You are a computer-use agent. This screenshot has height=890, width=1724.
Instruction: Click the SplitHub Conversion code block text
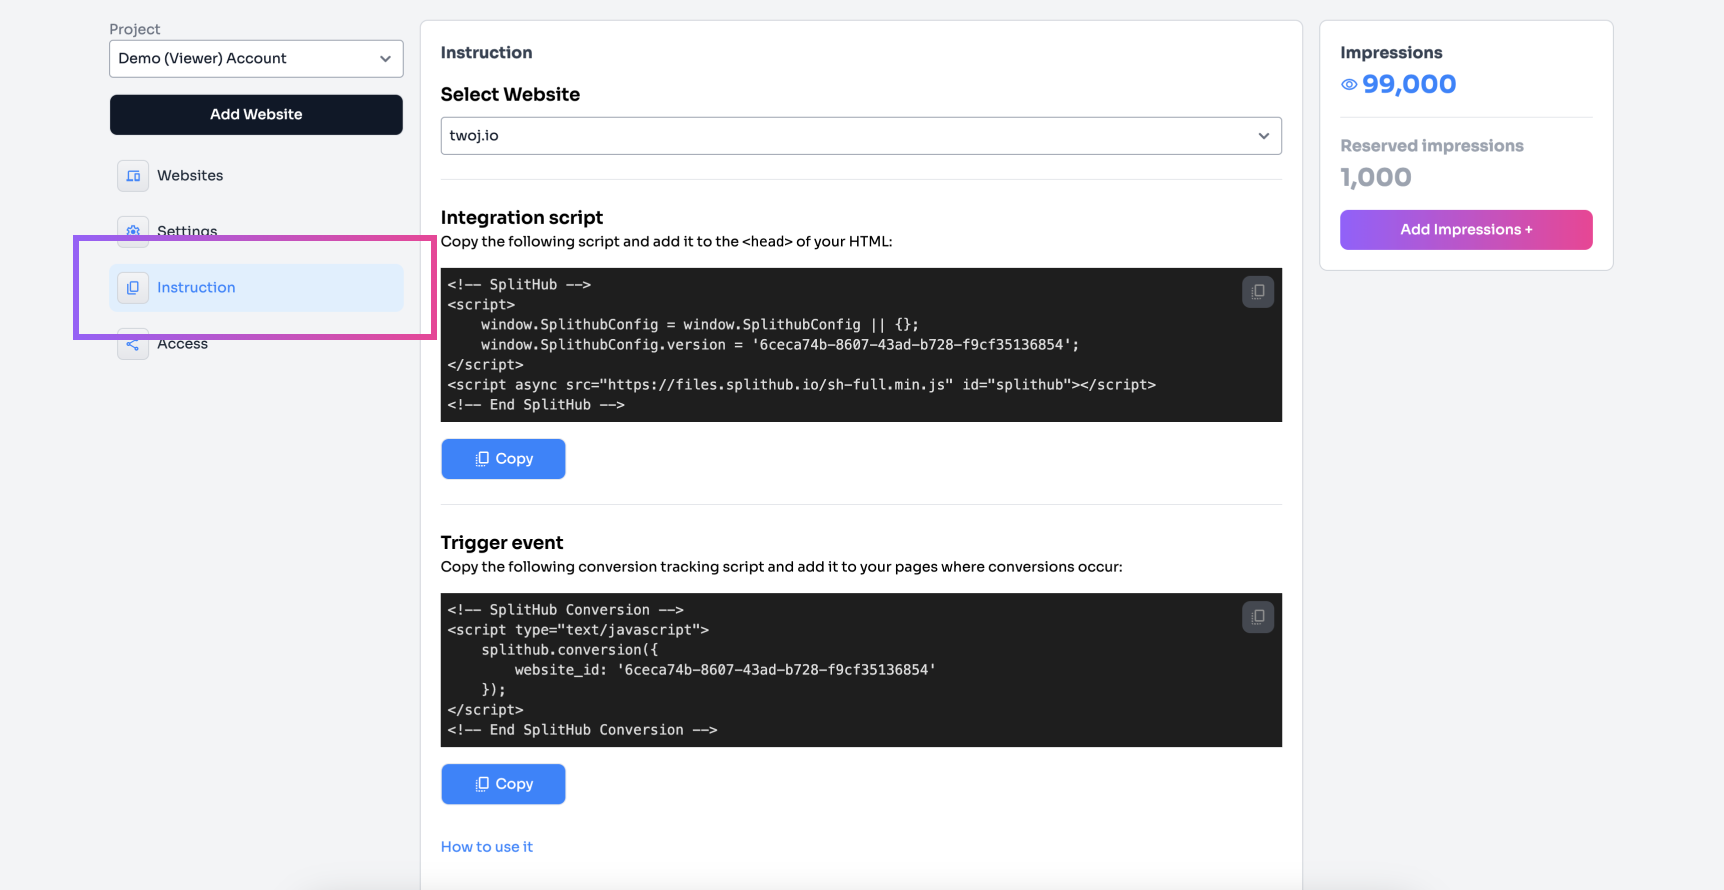pyautogui.click(x=700, y=670)
